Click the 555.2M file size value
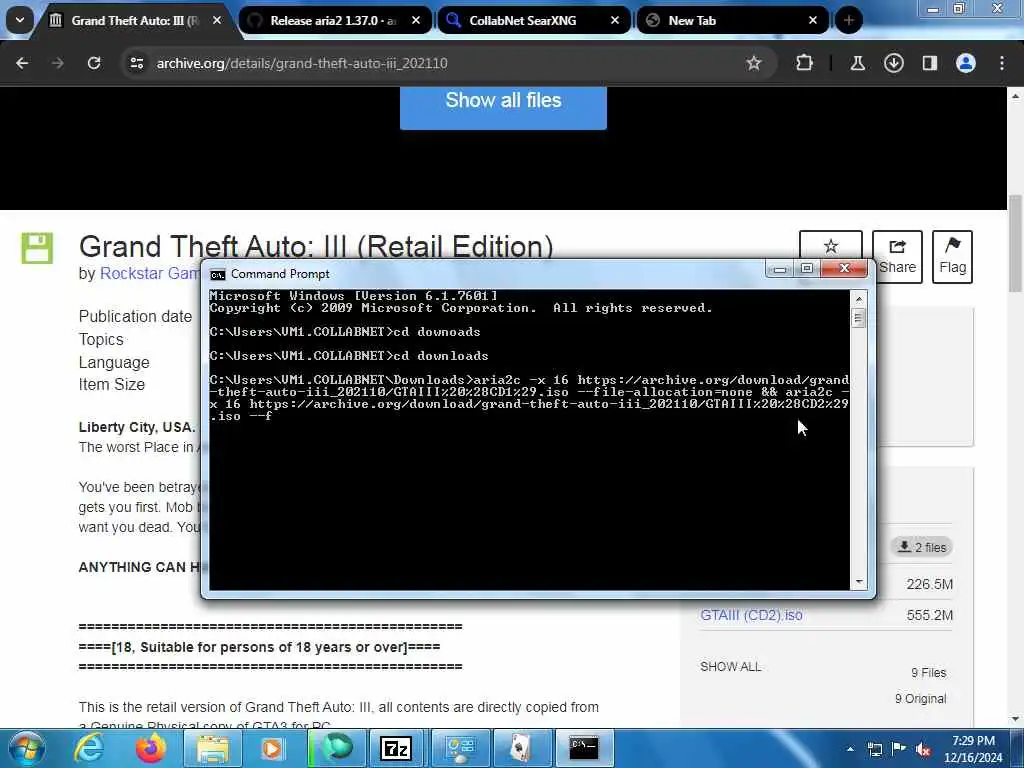 click(x=929, y=615)
